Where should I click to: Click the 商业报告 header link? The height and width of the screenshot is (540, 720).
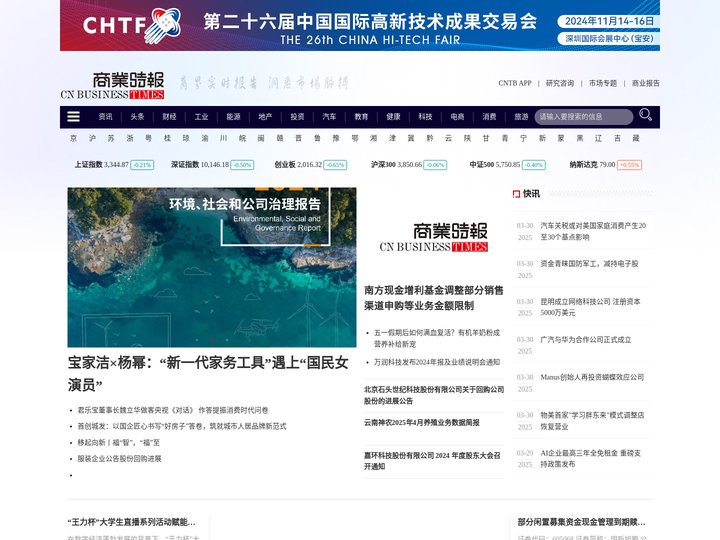click(x=646, y=83)
